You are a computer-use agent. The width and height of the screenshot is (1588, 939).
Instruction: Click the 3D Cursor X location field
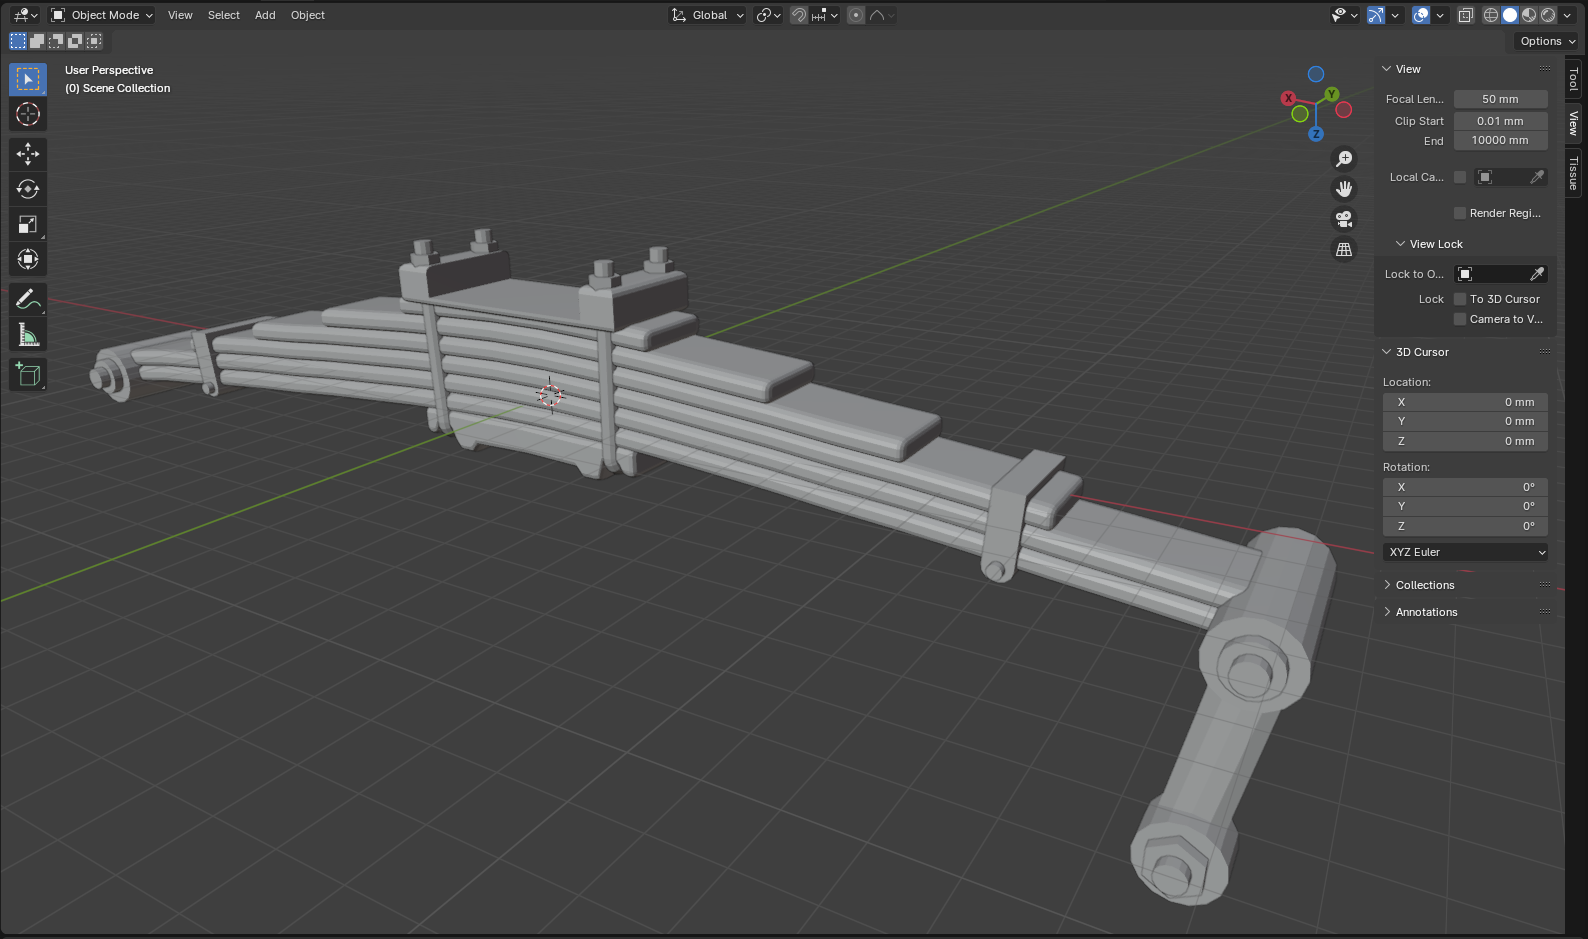(x=1465, y=402)
